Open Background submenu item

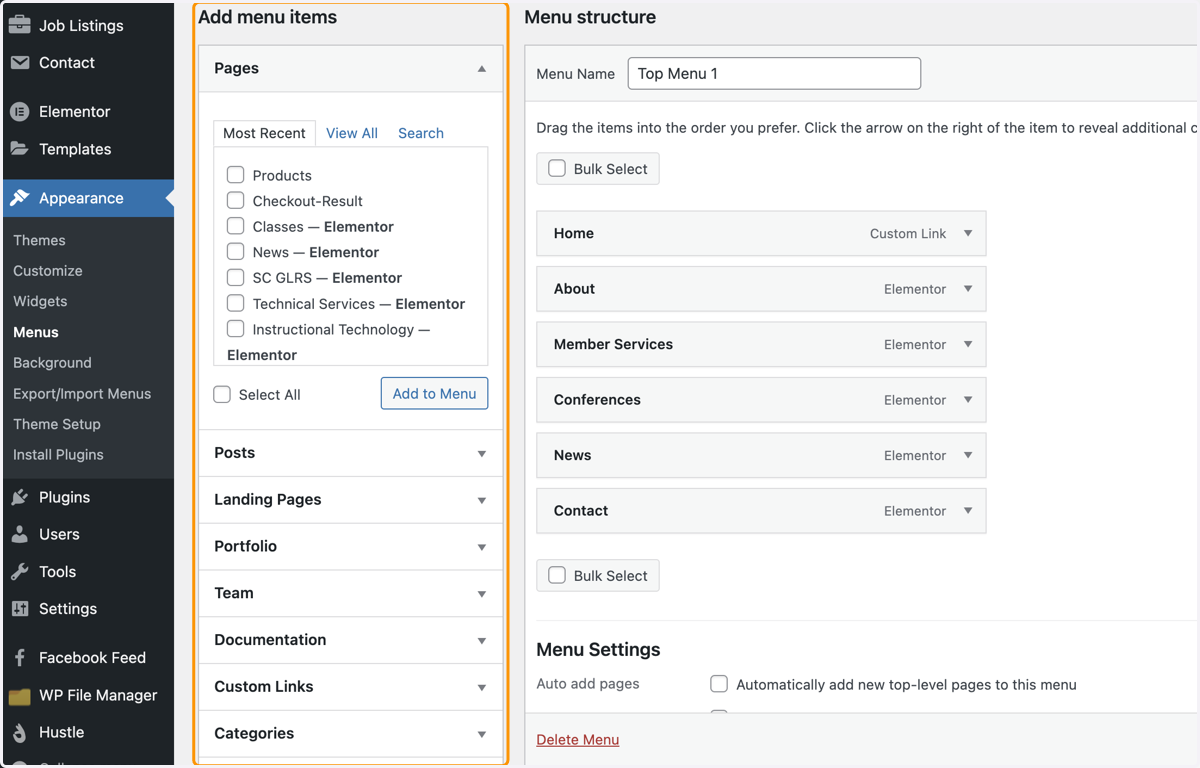point(52,363)
